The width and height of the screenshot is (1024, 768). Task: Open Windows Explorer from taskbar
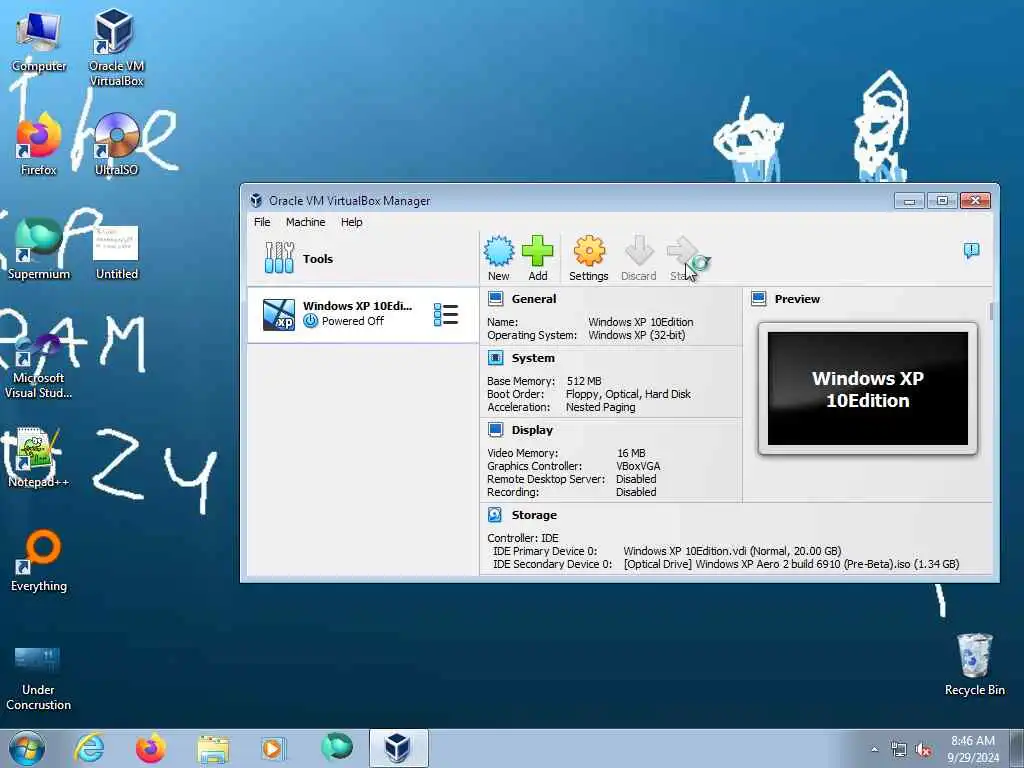(x=213, y=748)
